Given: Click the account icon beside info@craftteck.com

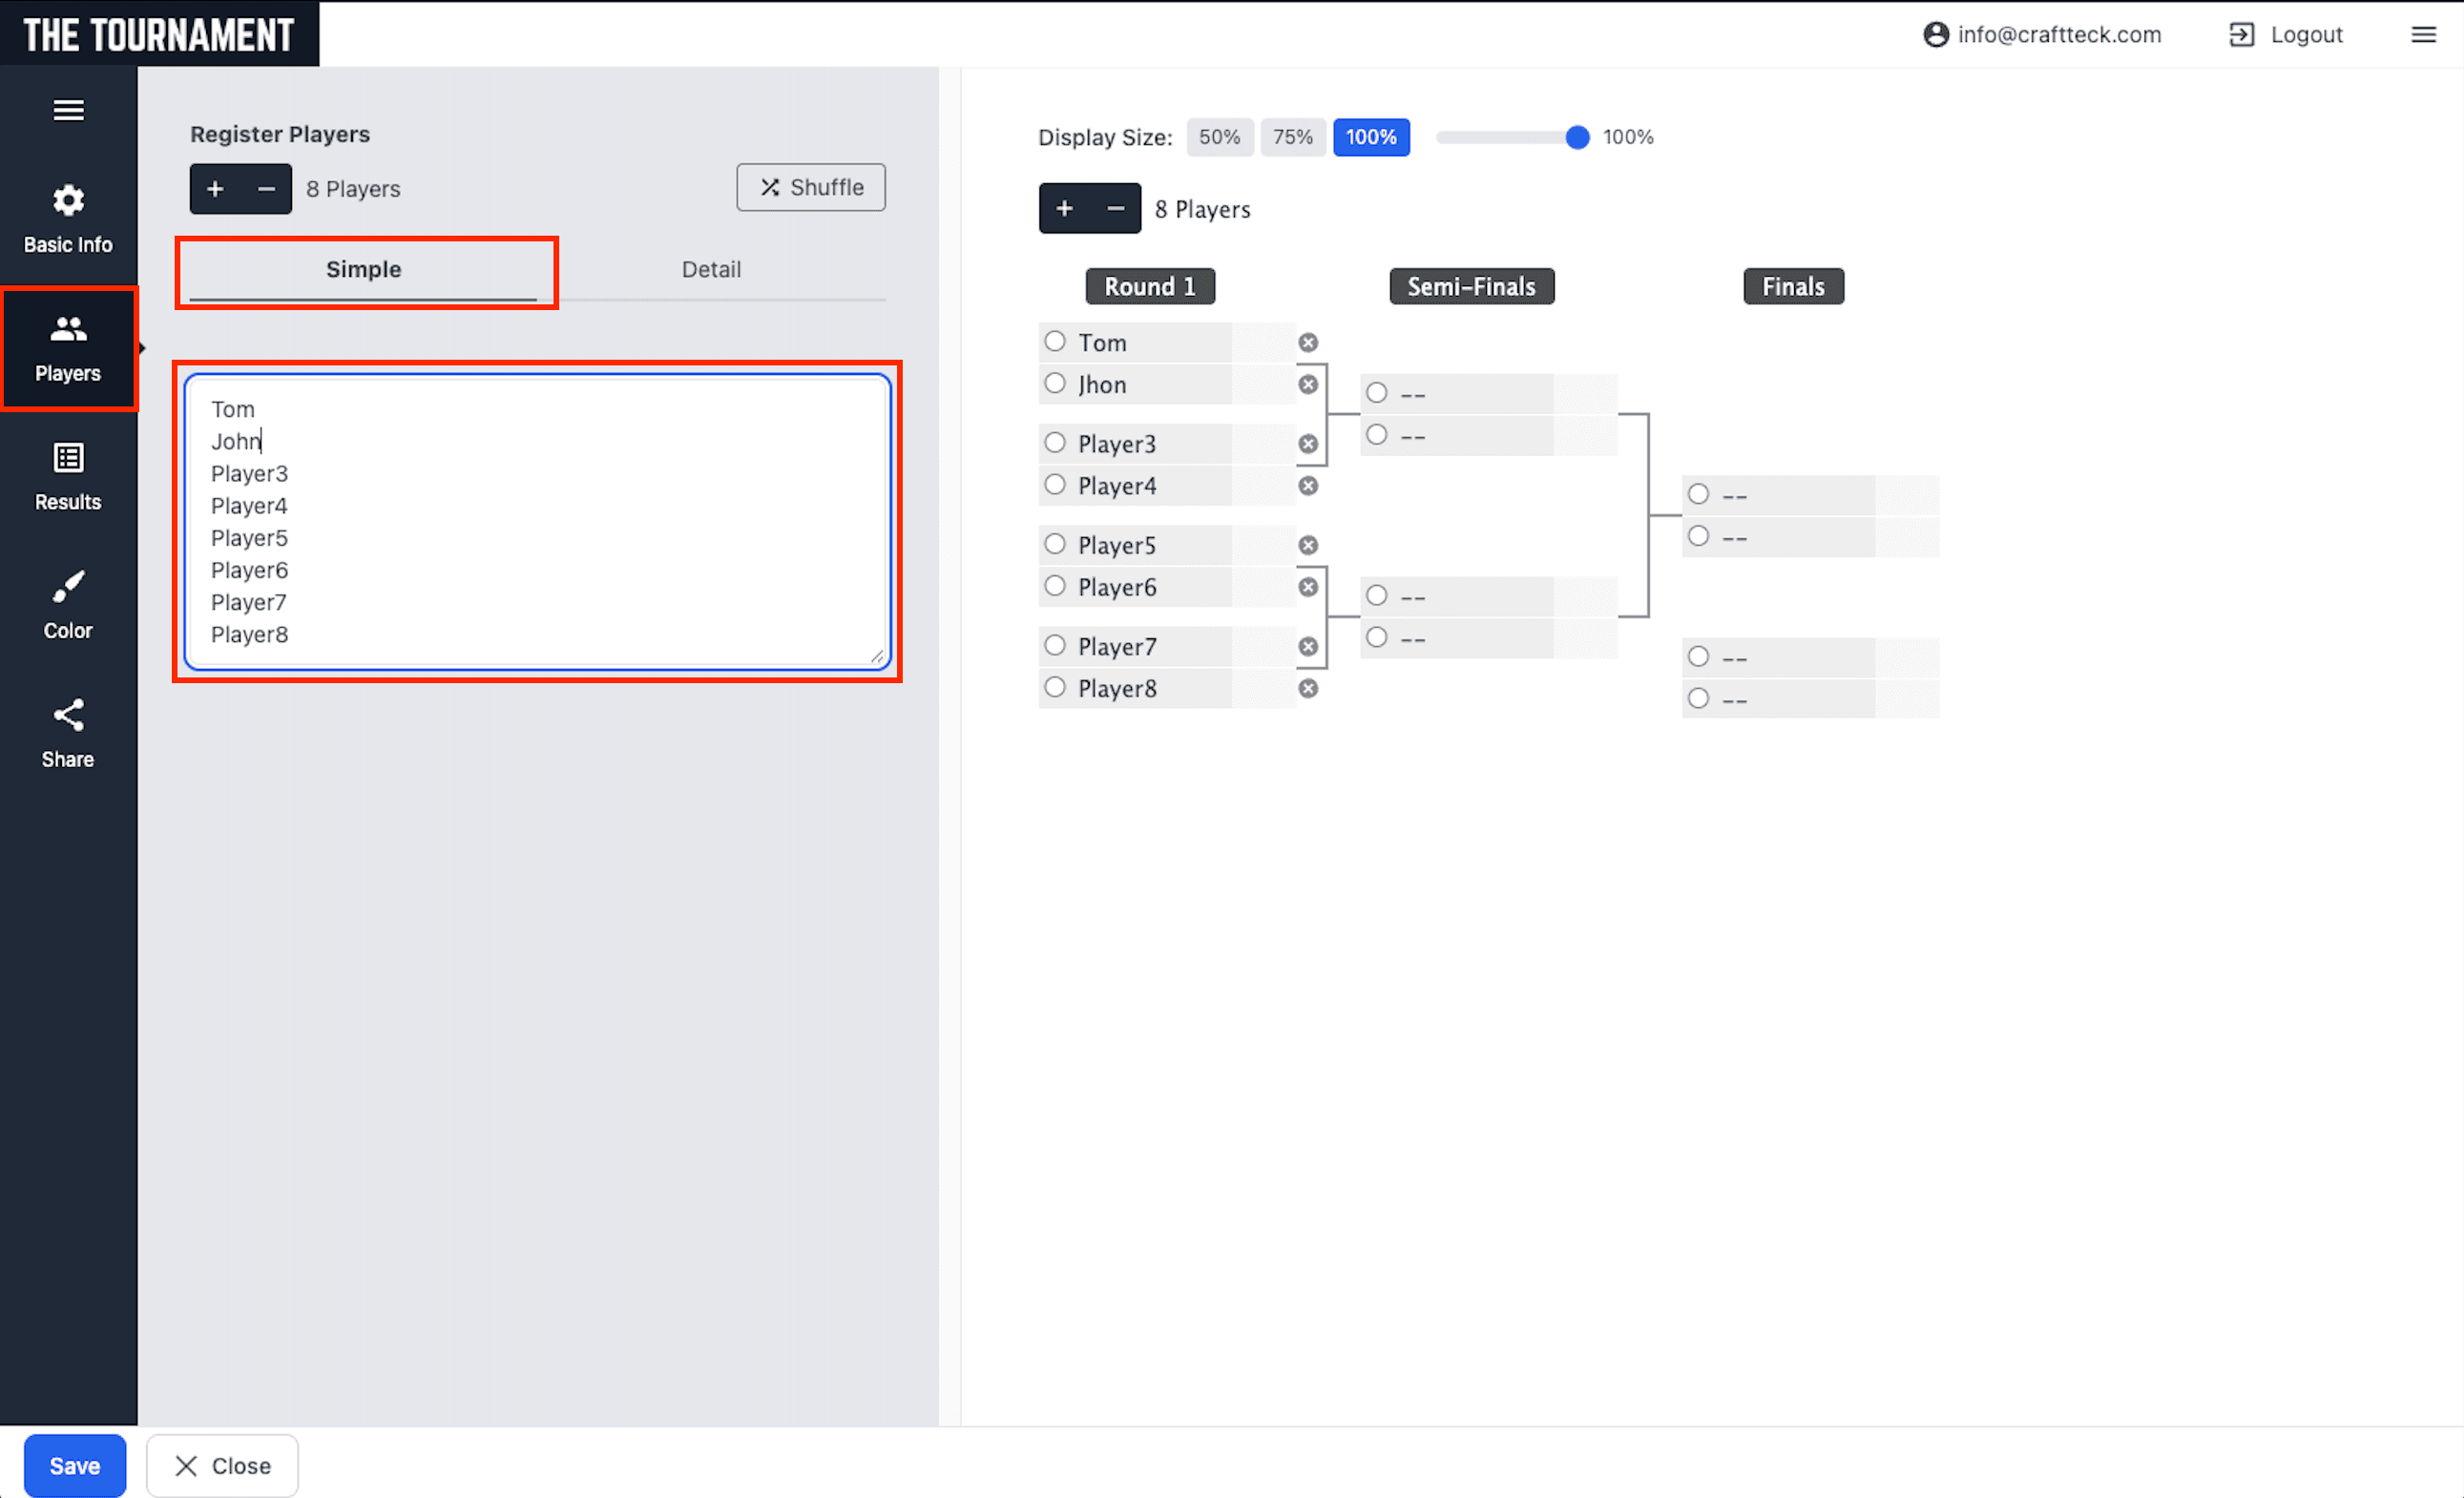Looking at the screenshot, I should 1936,35.
